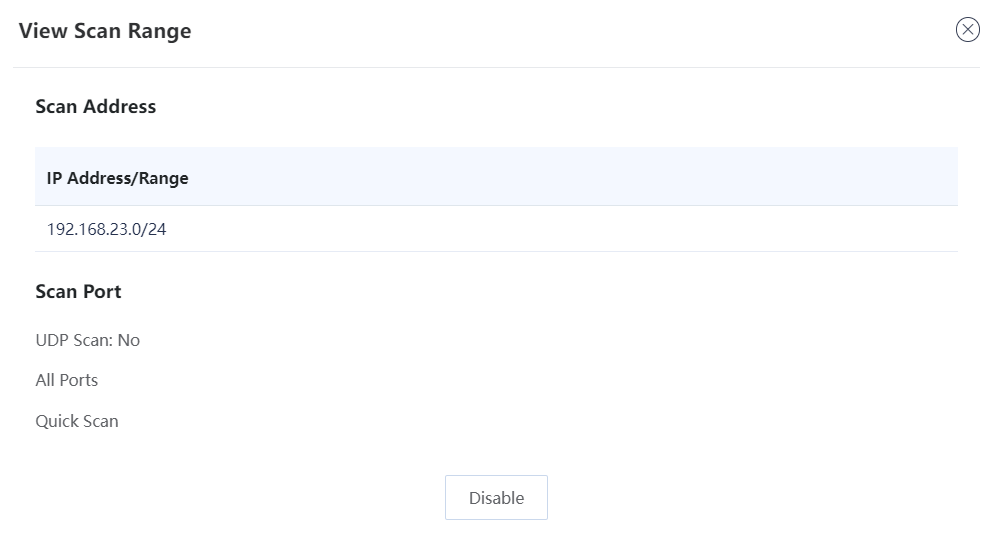Click the word Ports in All Ports
Image resolution: width=985 pixels, height=539 pixels.
pos(78,380)
